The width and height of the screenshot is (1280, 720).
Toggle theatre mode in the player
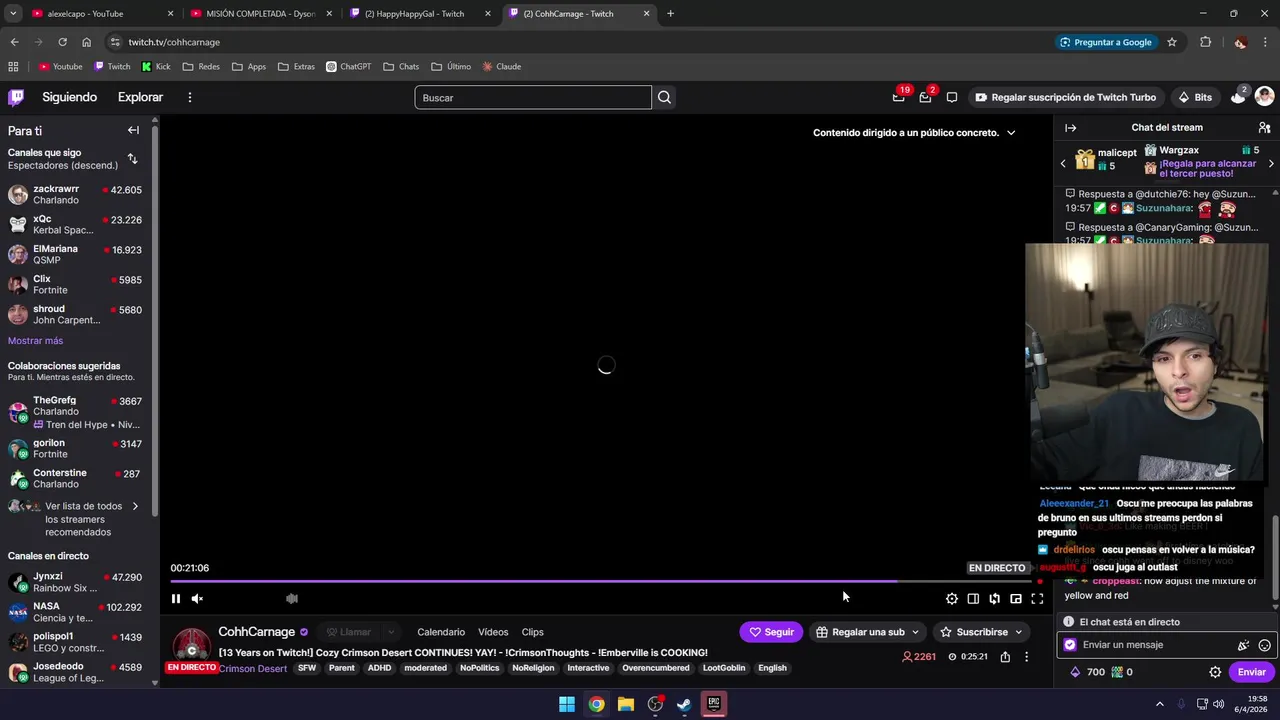(973, 599)
